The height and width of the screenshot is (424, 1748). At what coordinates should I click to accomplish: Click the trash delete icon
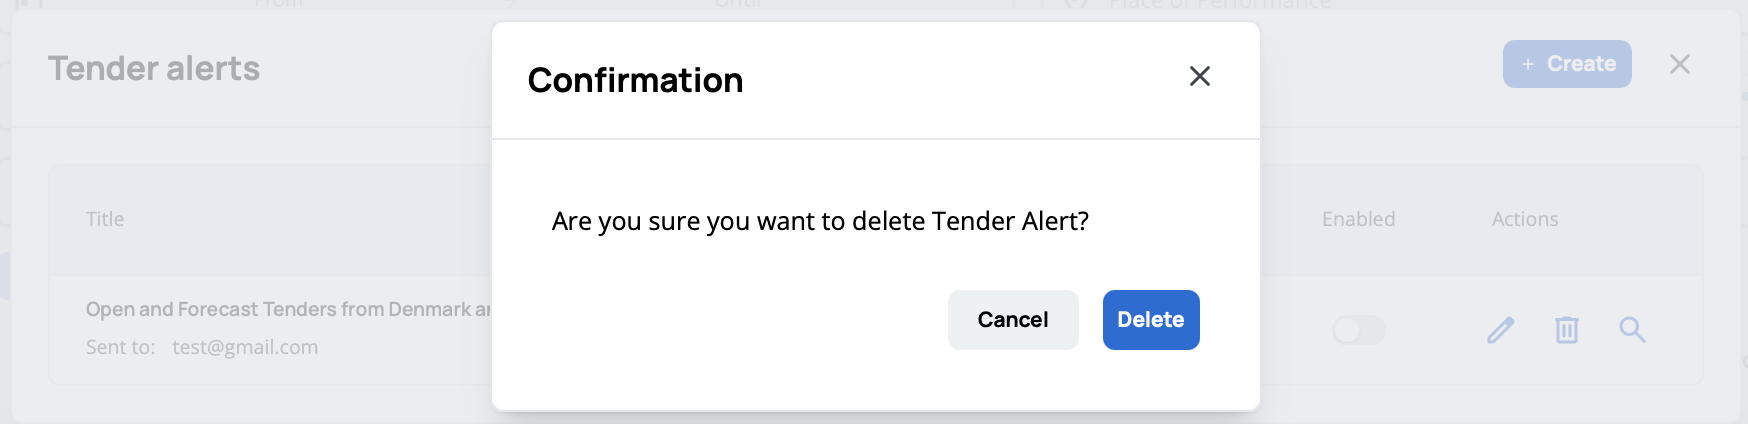[1566, 330]
